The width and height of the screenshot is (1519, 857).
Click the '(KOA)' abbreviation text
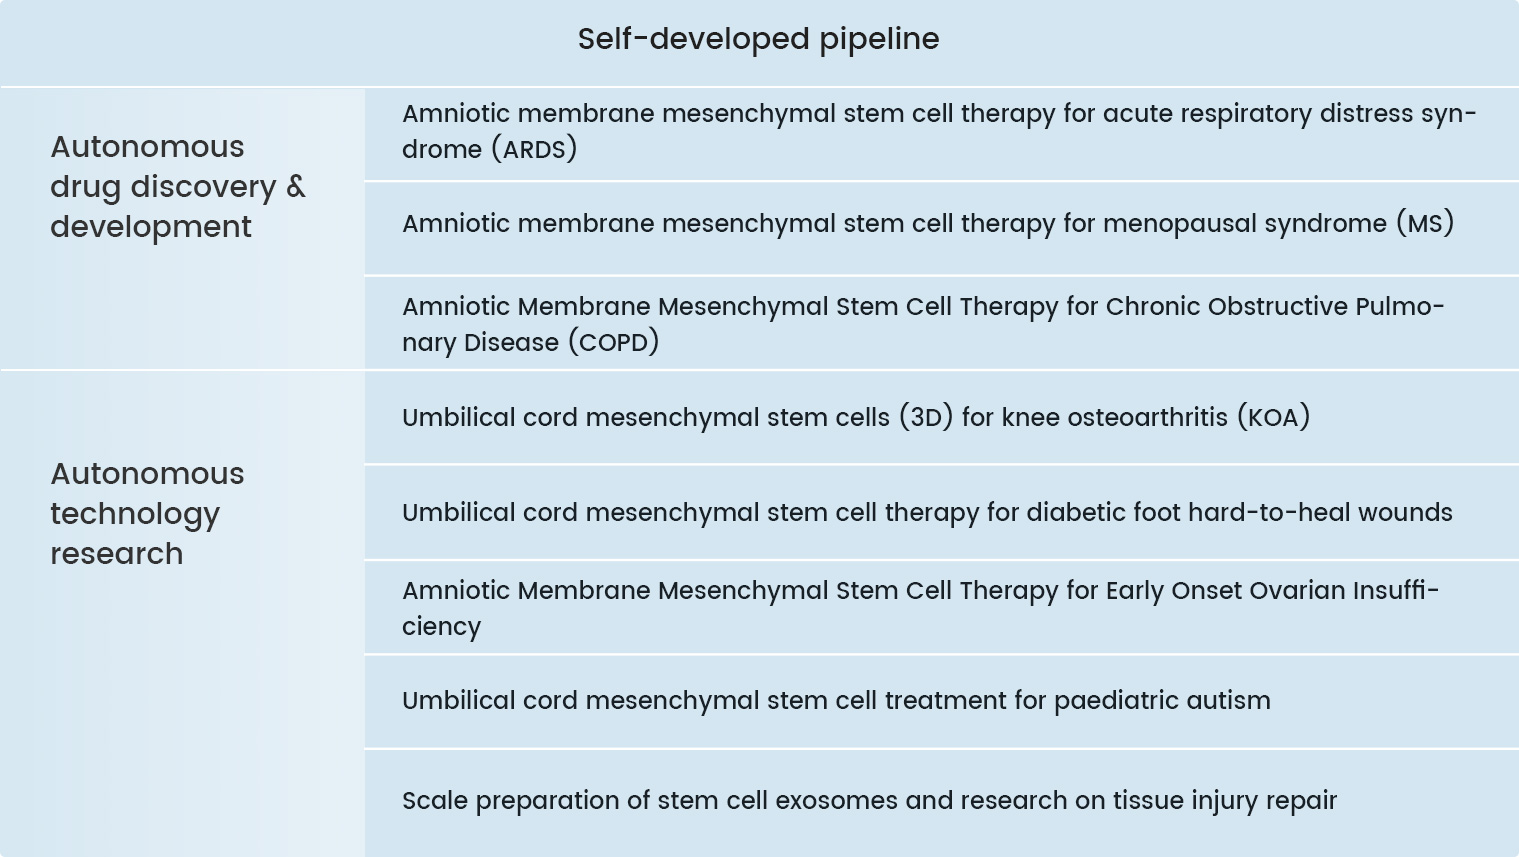(1273, 417)
